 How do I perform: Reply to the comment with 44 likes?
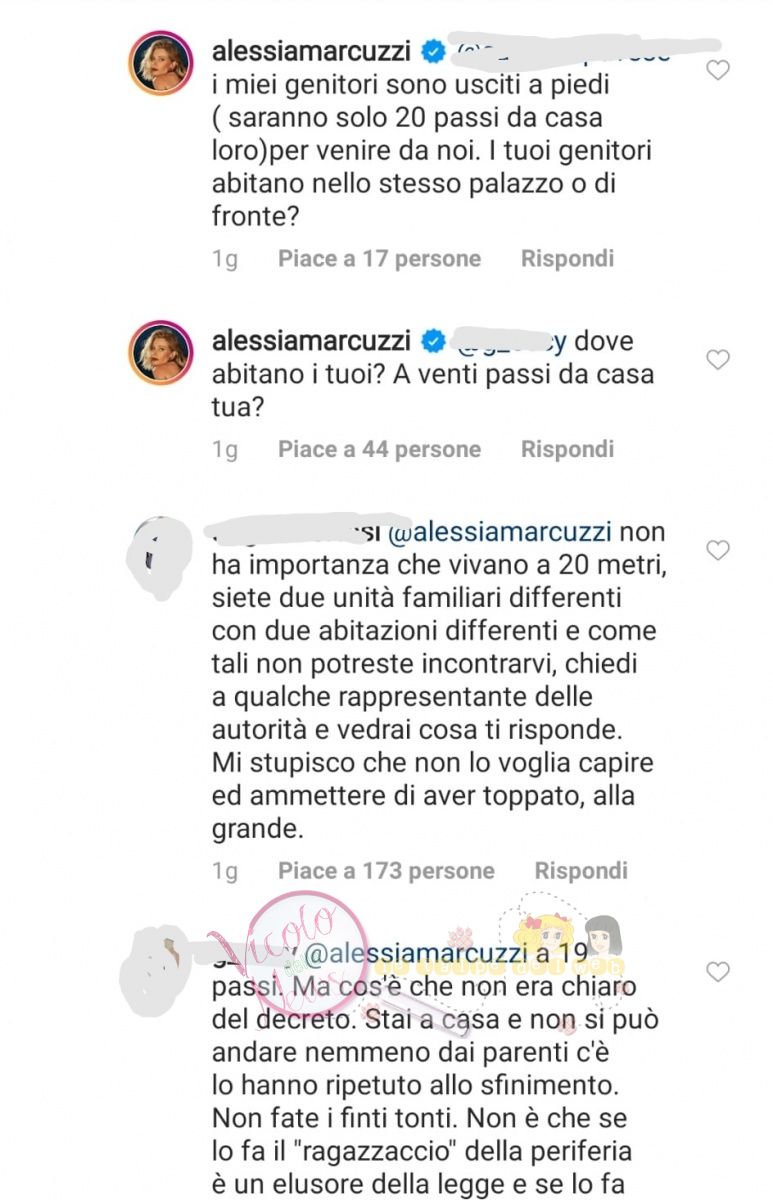567,449
